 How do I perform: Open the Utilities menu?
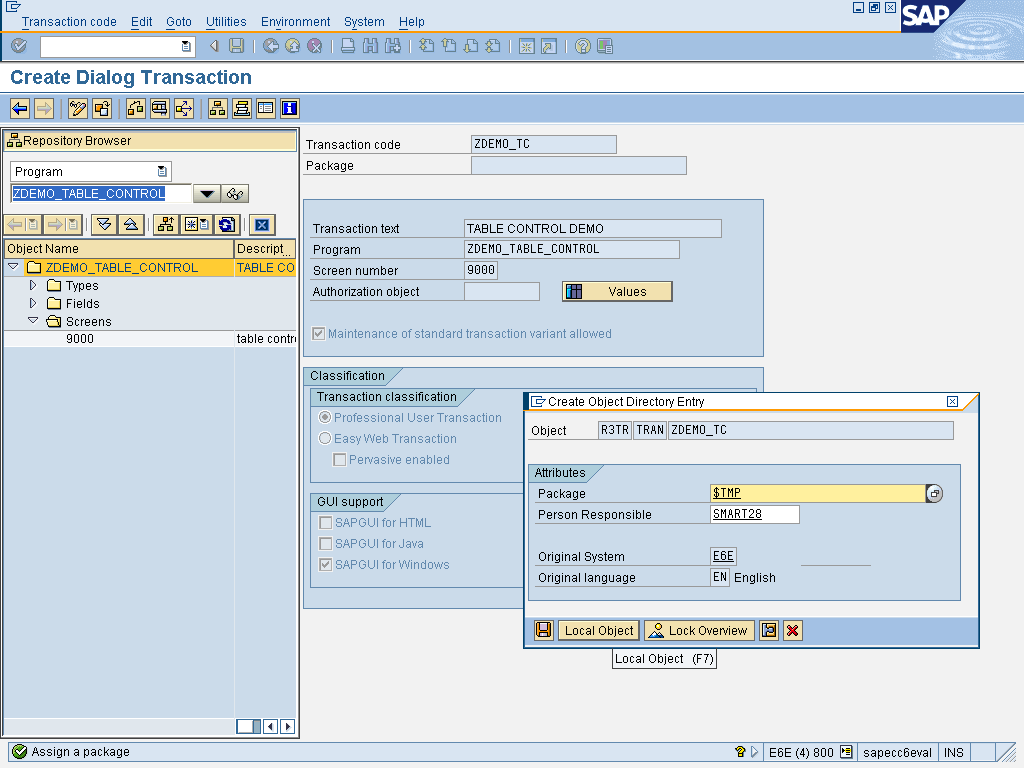226,21
